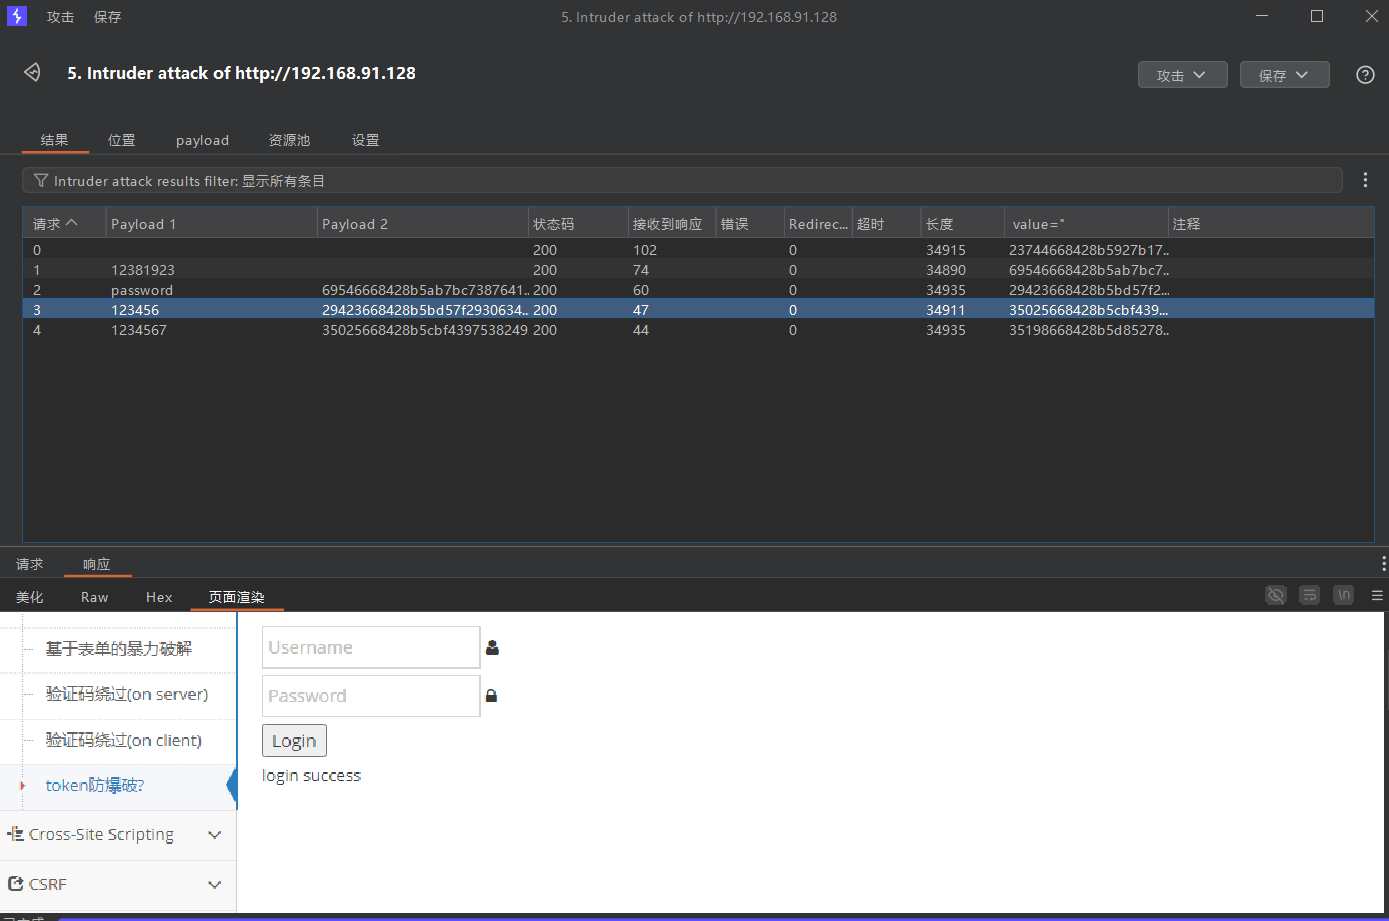Open the 响应 message tab
Image resolution: width=1389 pixels, height=921 pixels.
click(x=97, y=564)
